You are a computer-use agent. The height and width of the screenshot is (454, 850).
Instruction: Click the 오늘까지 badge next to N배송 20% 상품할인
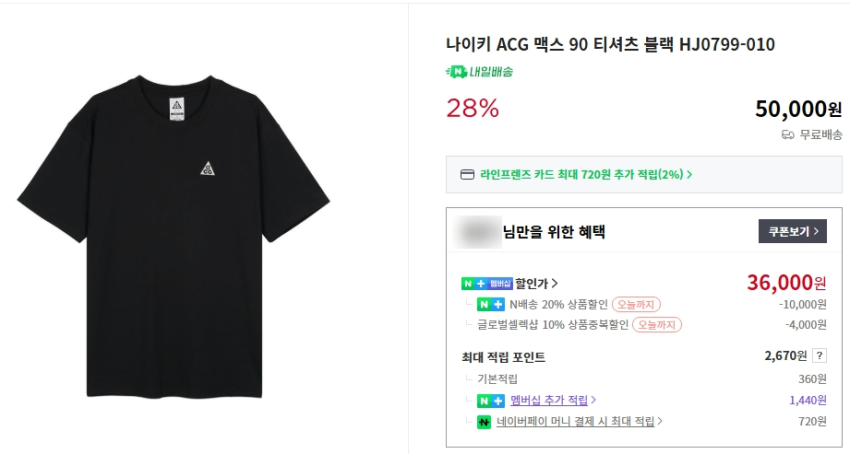click(x=636, y=304)
